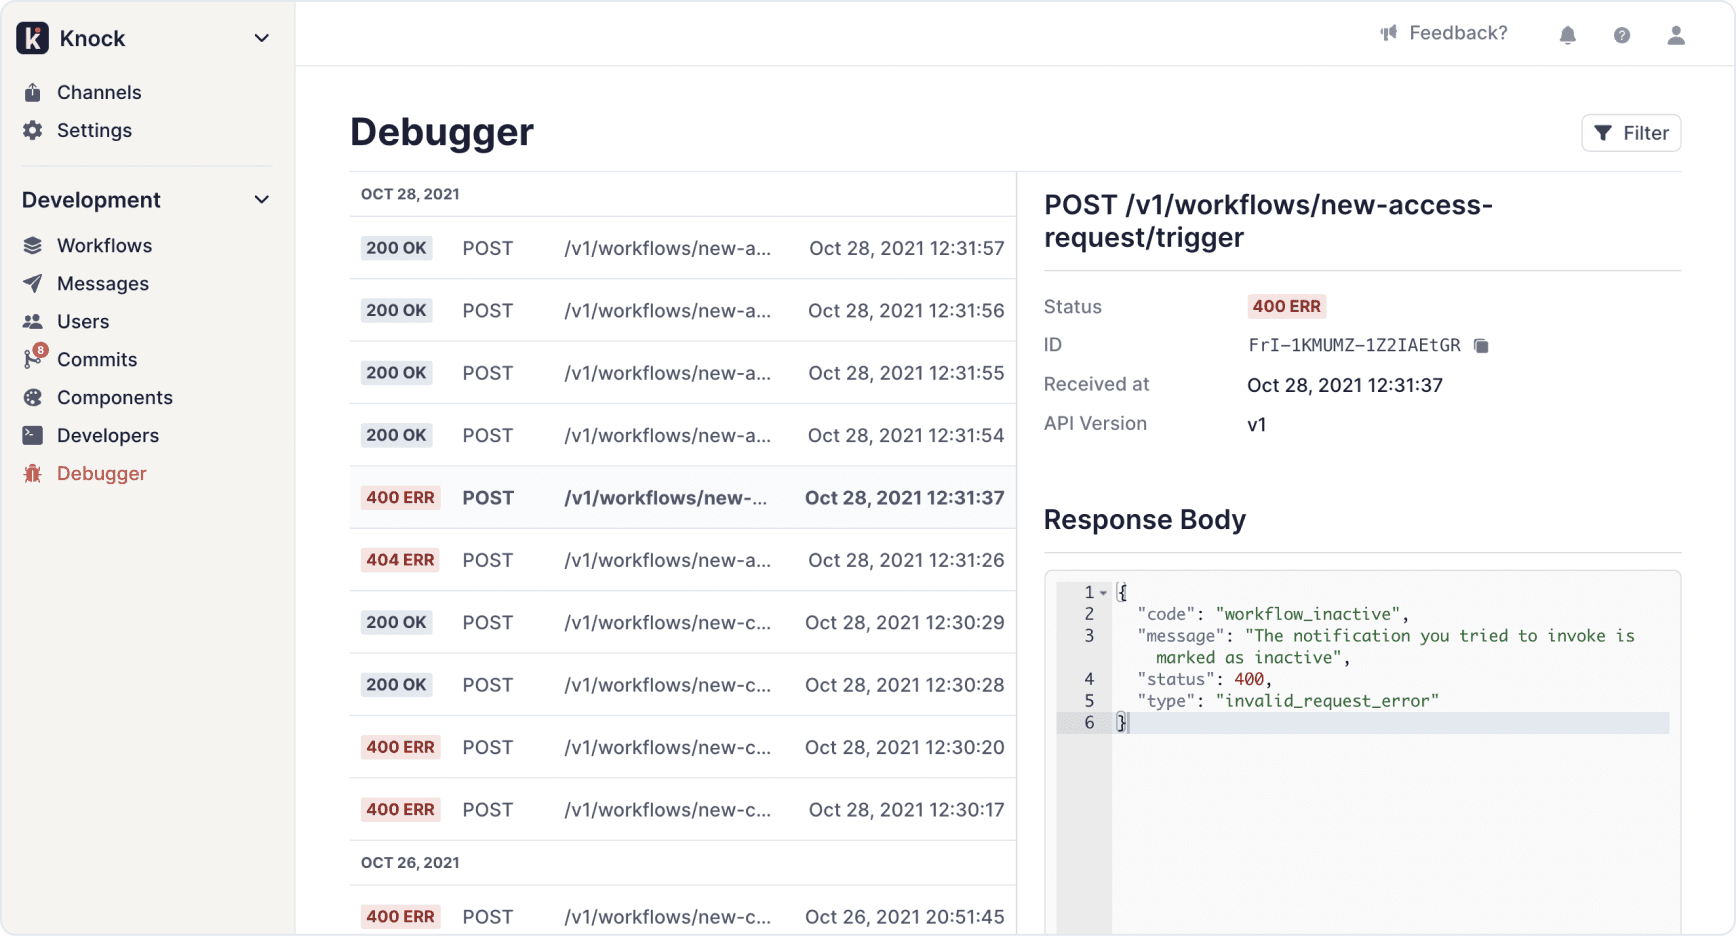
Task: Click the Commits branch icon with badge
Action: point(34,358)
